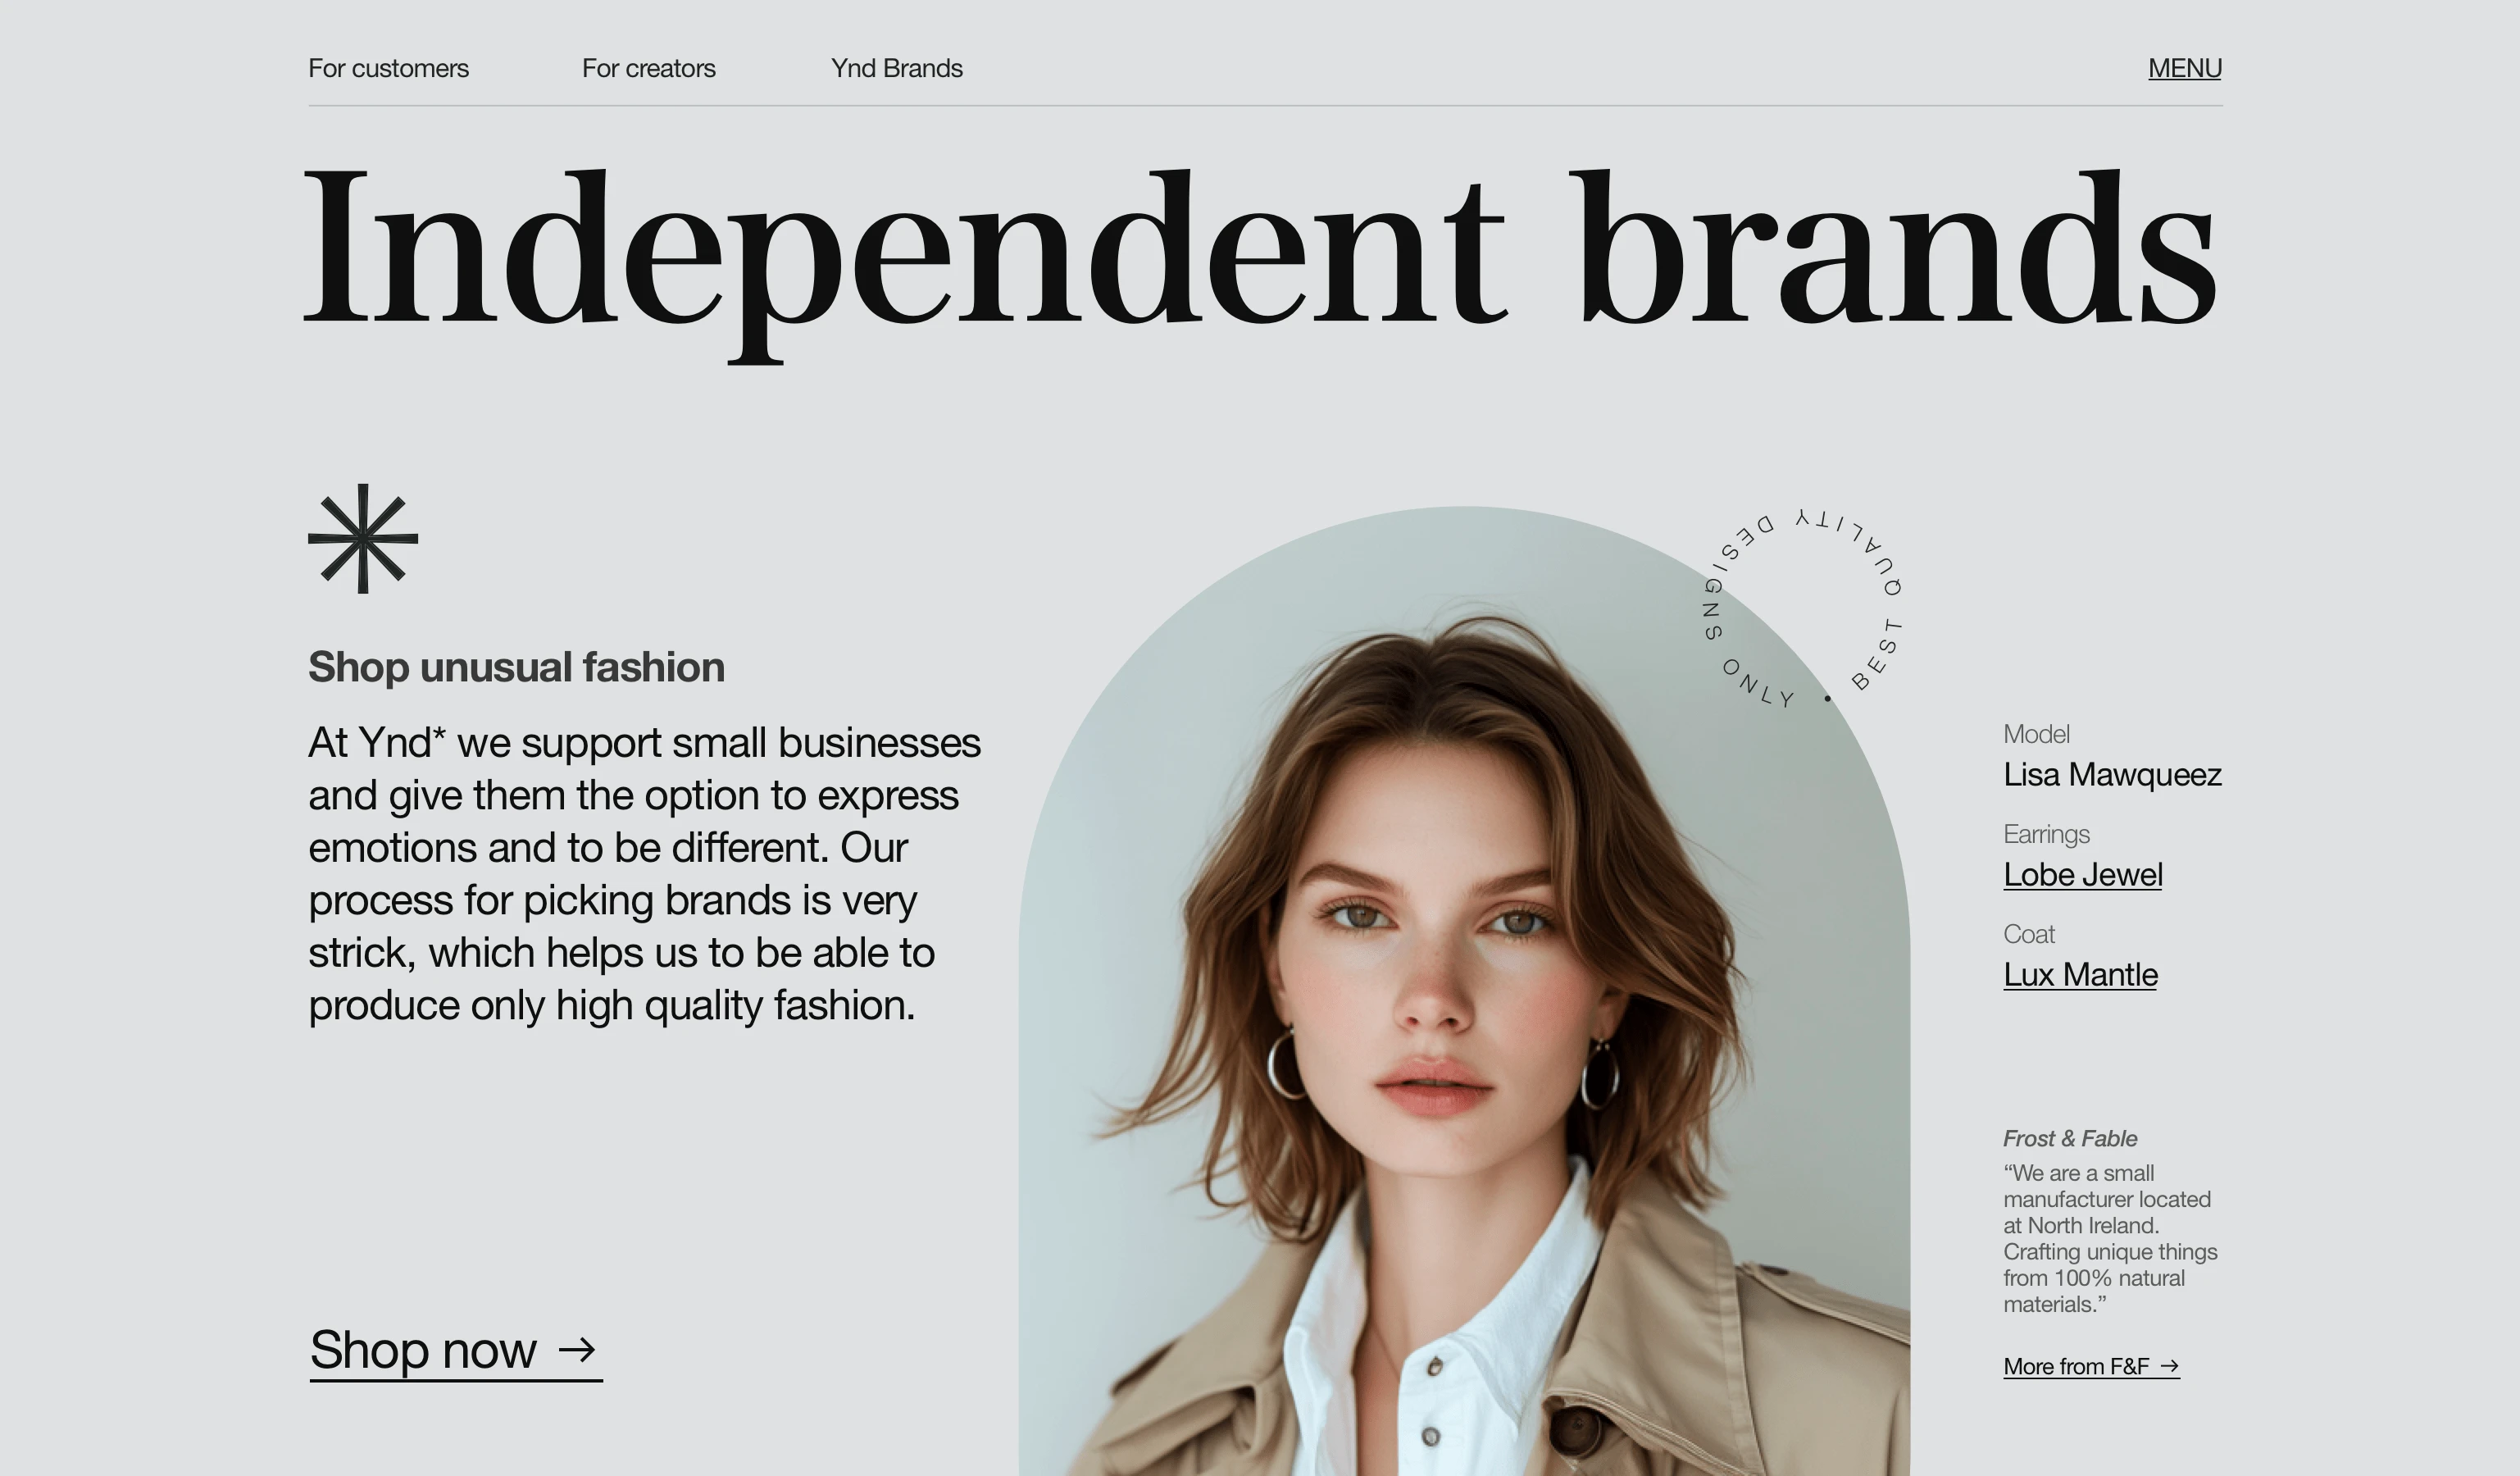Follow the Shop now link text

pos(423,1350)
